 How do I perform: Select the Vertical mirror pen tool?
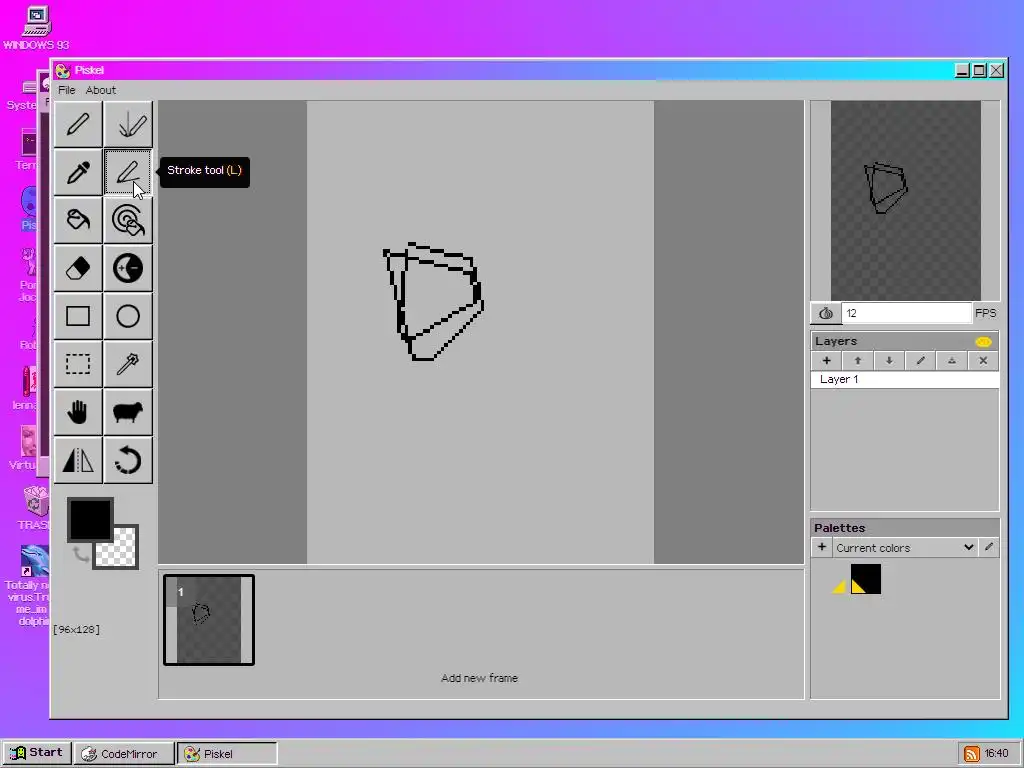pos(128,124)
